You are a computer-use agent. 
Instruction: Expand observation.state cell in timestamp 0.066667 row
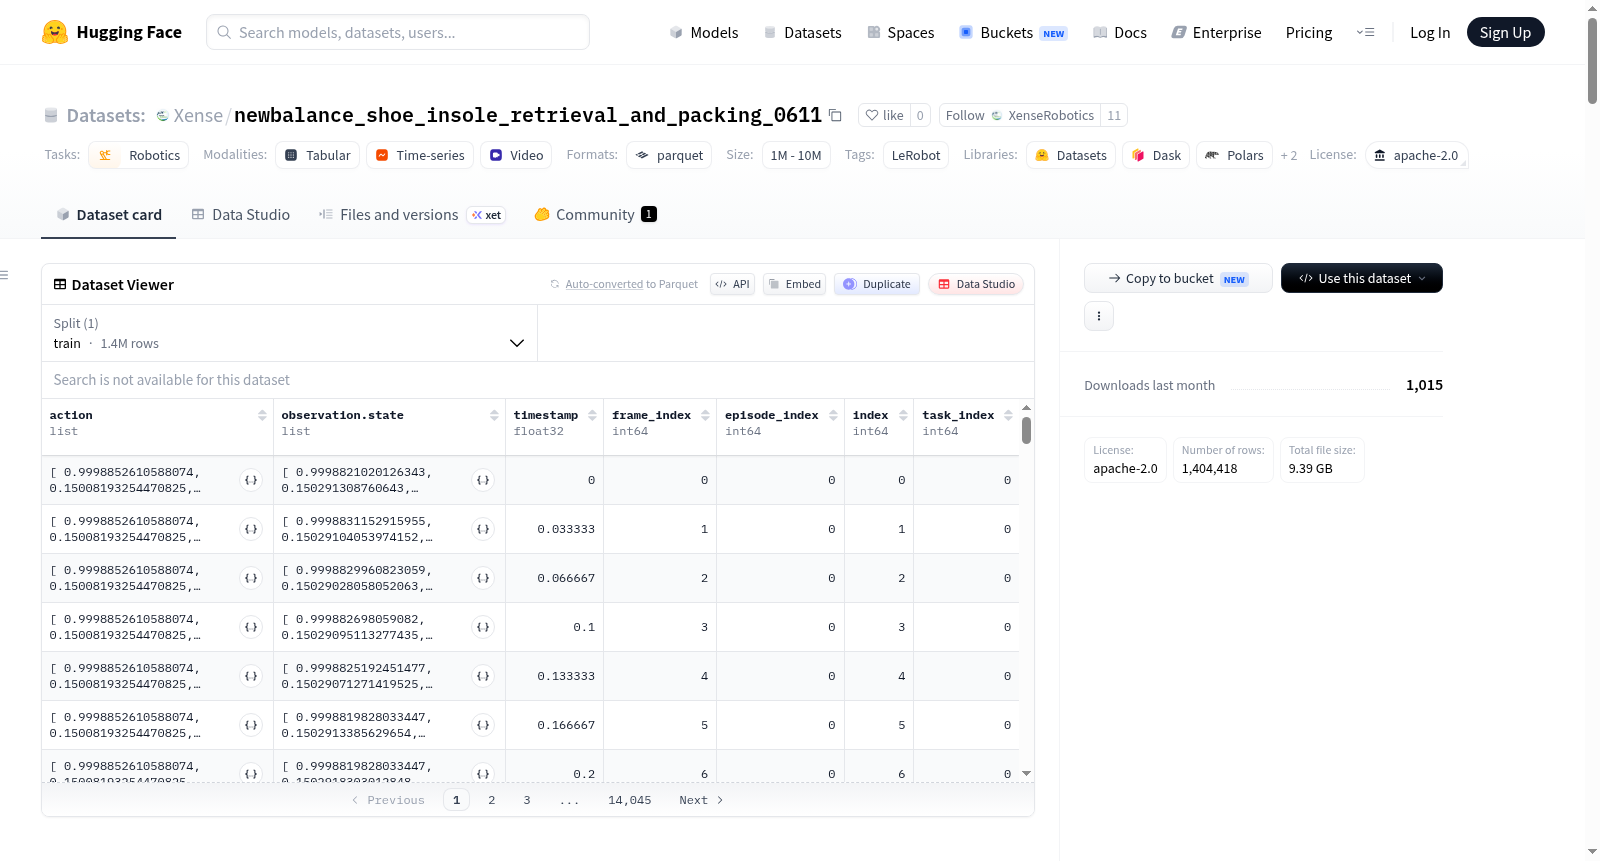tap(483, 578)
